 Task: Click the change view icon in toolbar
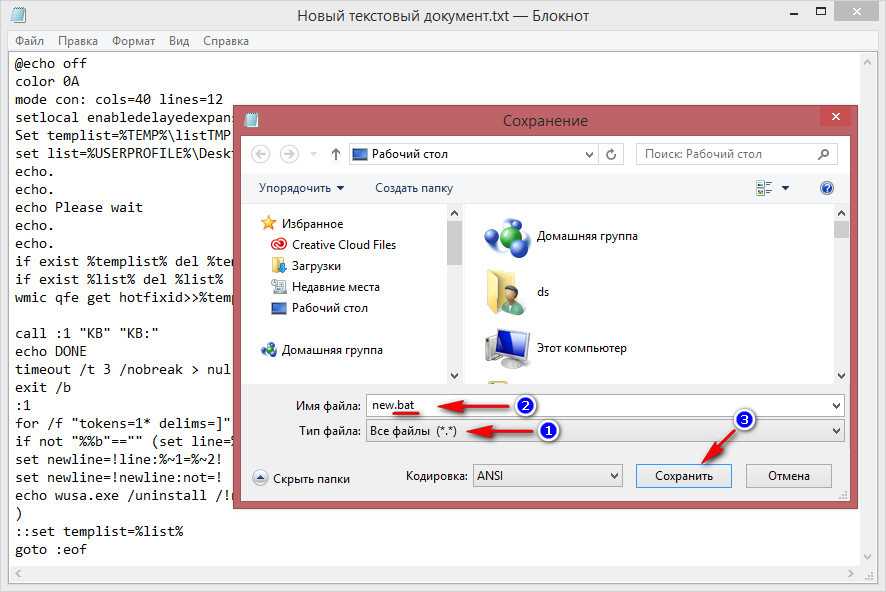pos(765,188)
